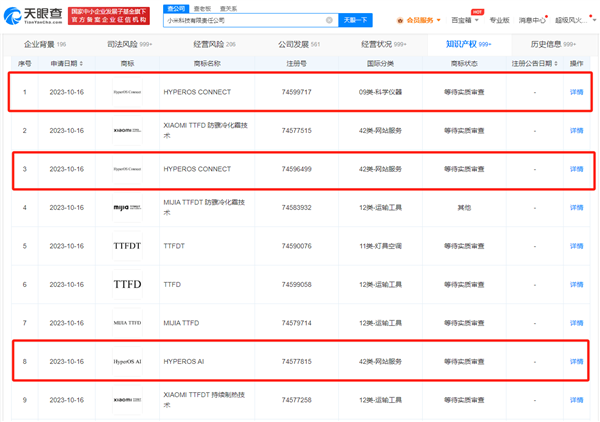Open 详情 for registration 74599717

coord(576,92)
